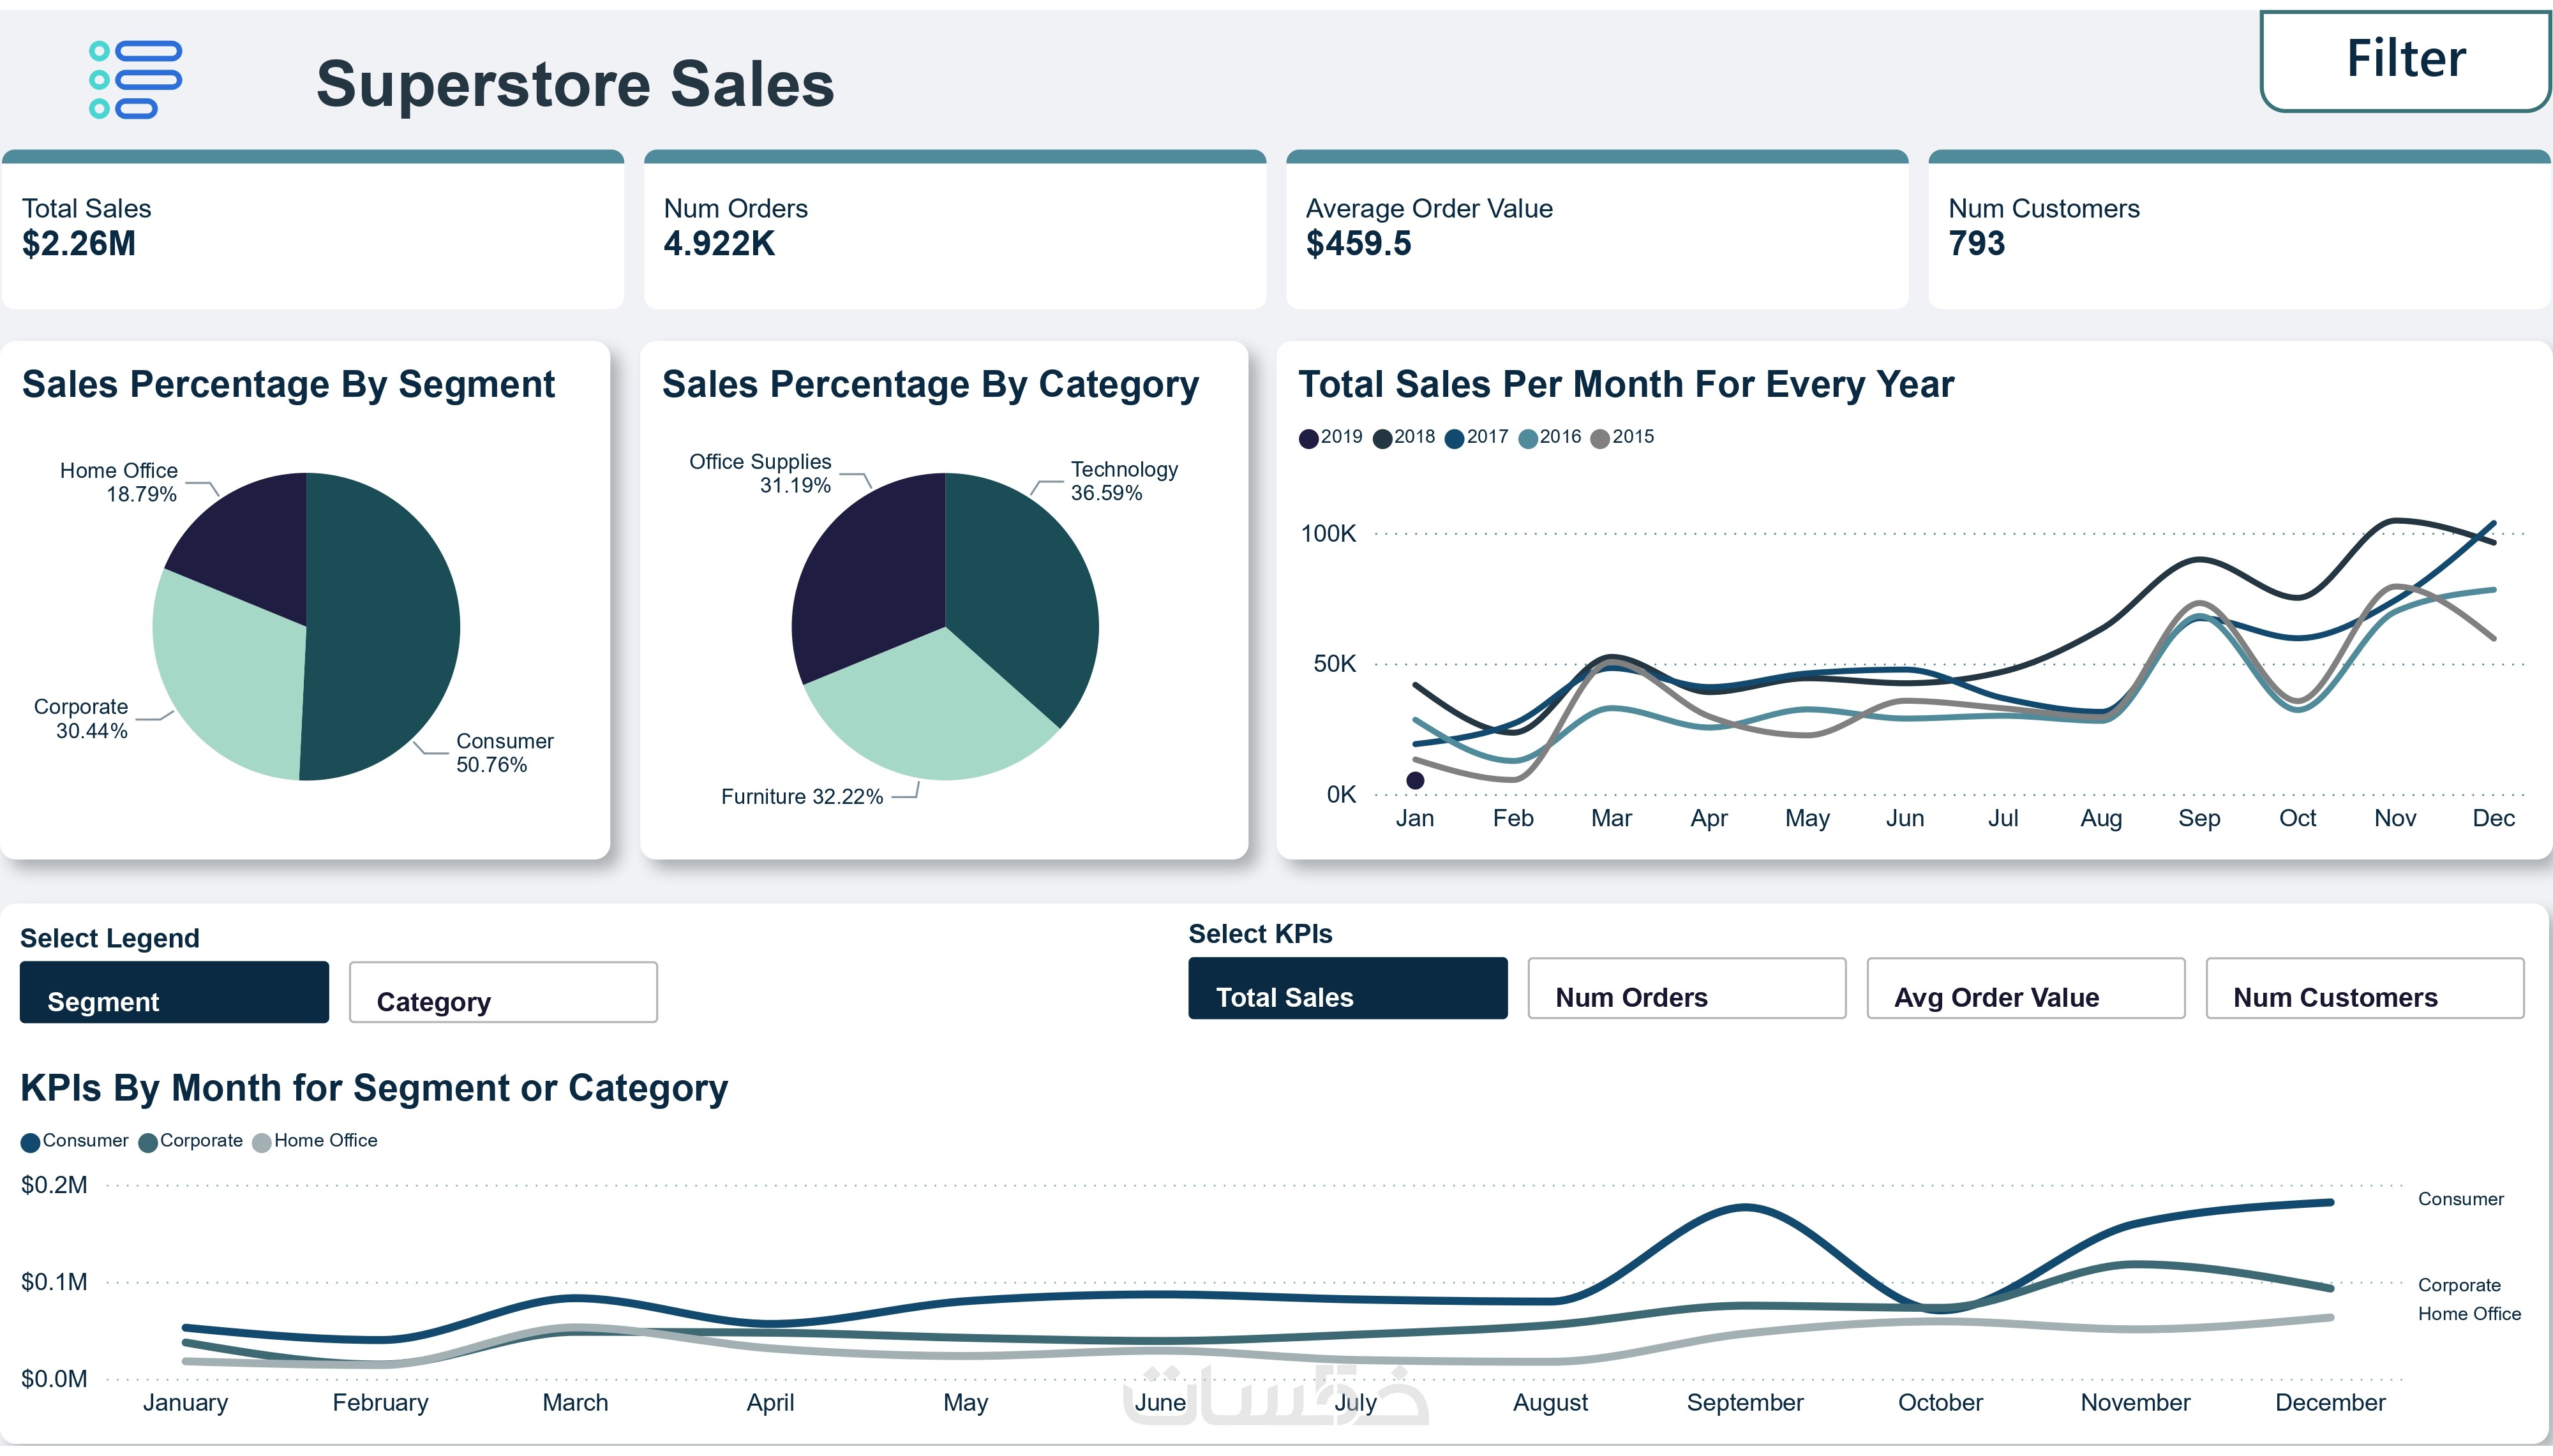Click the dashboard logo icon
Image resolution: width=2553 pixels, height=1456 pixels.
[x=135, y=80]
